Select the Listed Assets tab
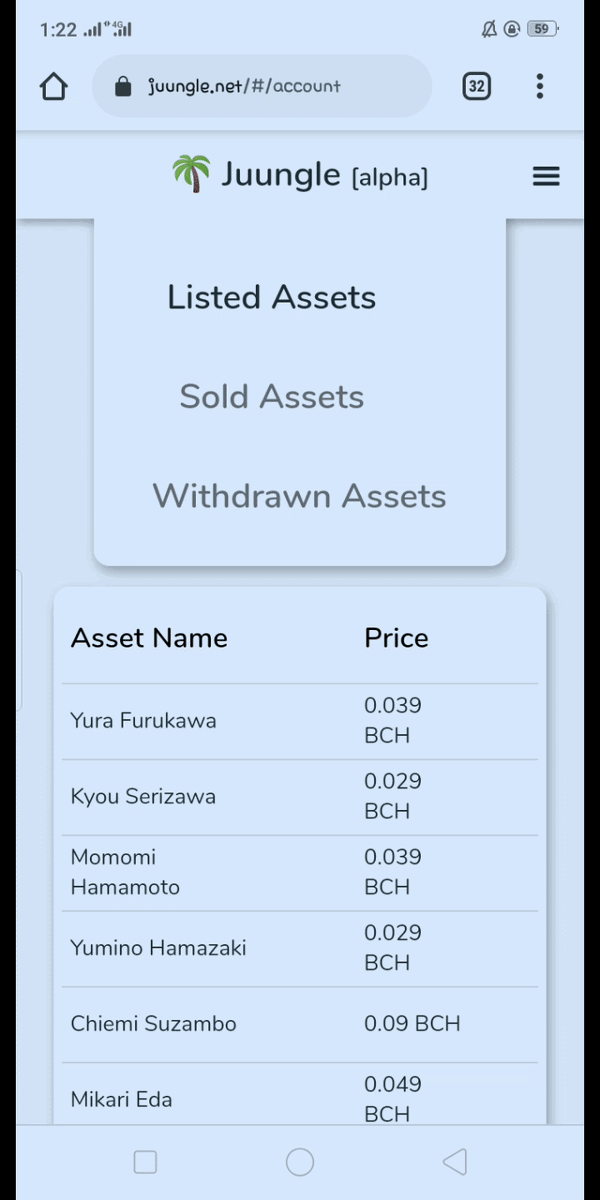 [272, 297]
